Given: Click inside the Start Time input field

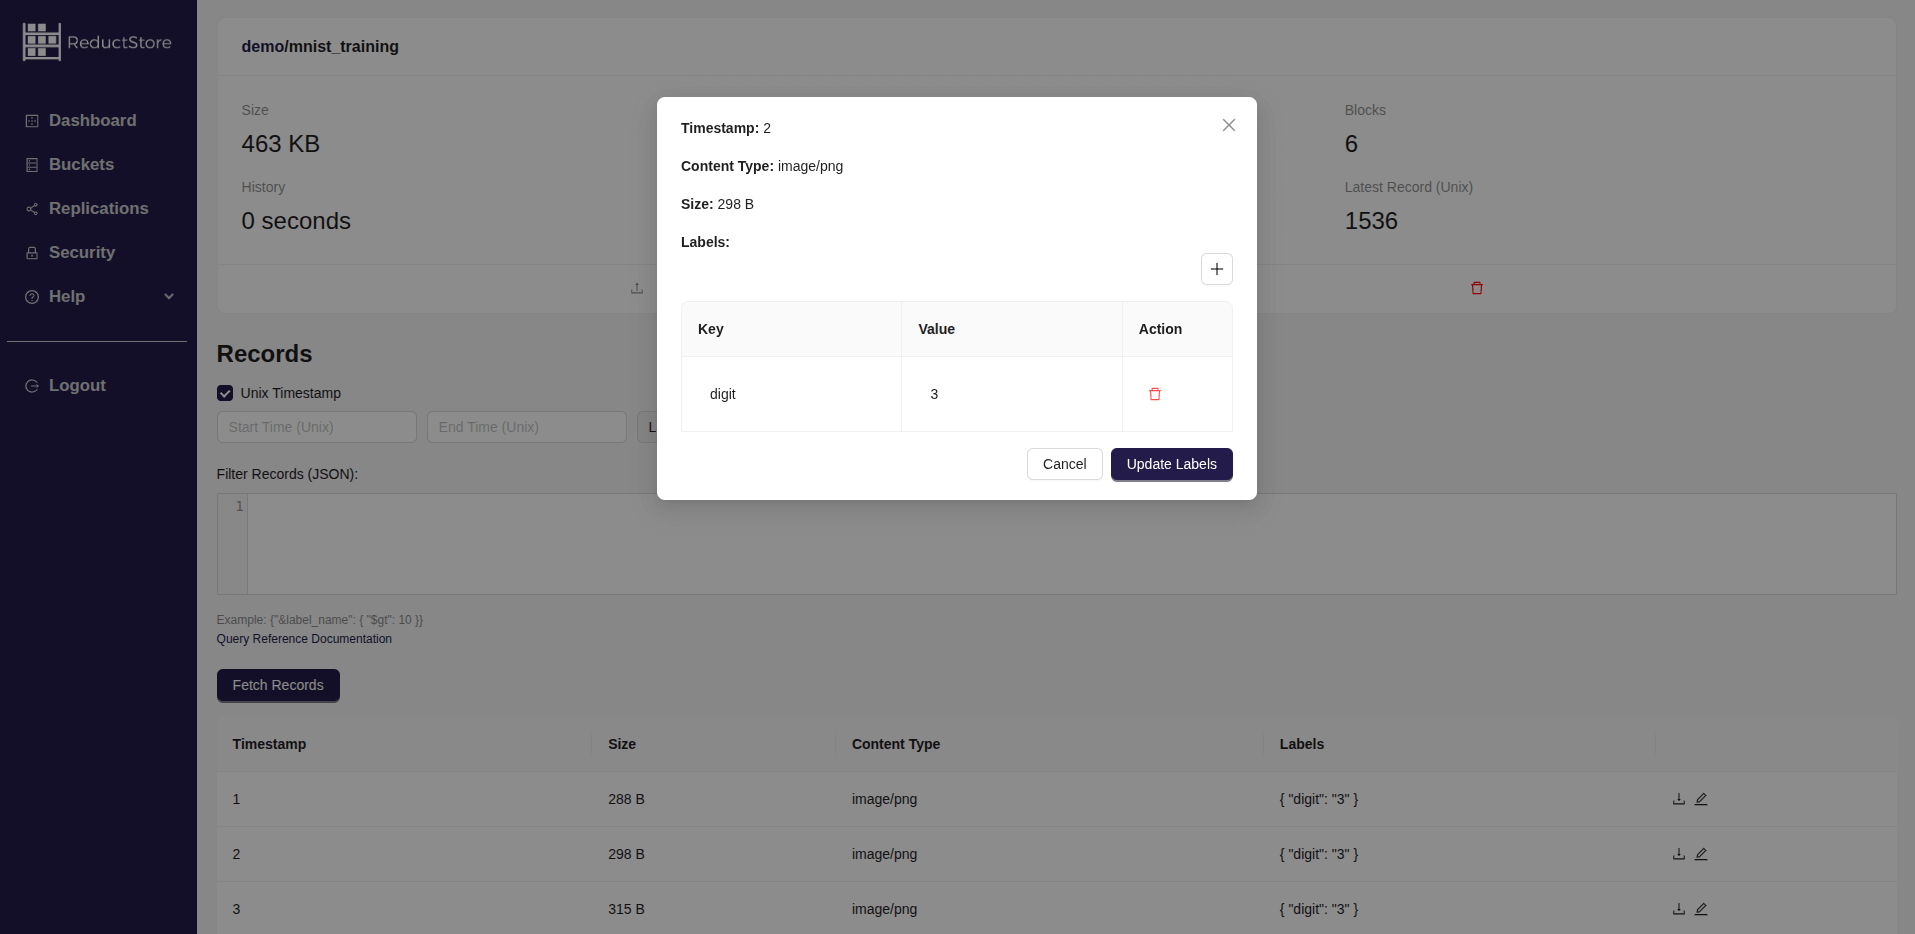Looking at the screenshot, I should [x=315, y=427].
